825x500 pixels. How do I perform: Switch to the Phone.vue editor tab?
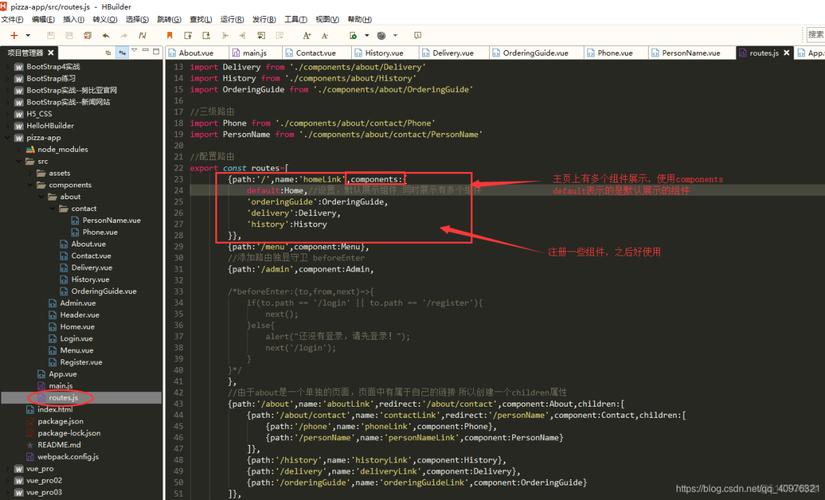615,53
